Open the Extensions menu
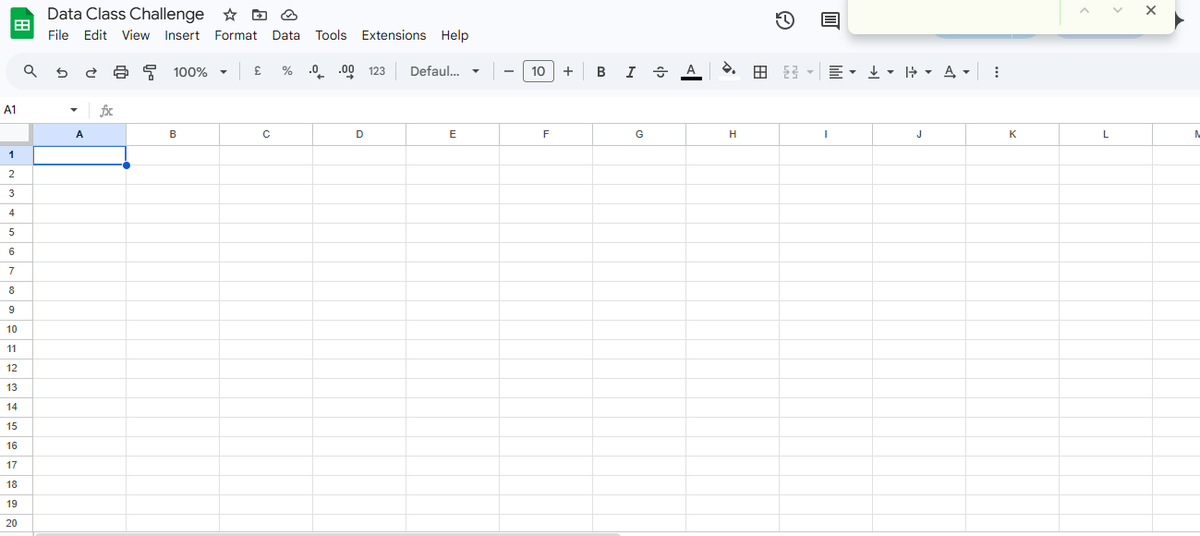This screenshot has height=536, width=1200. (394, 35)
